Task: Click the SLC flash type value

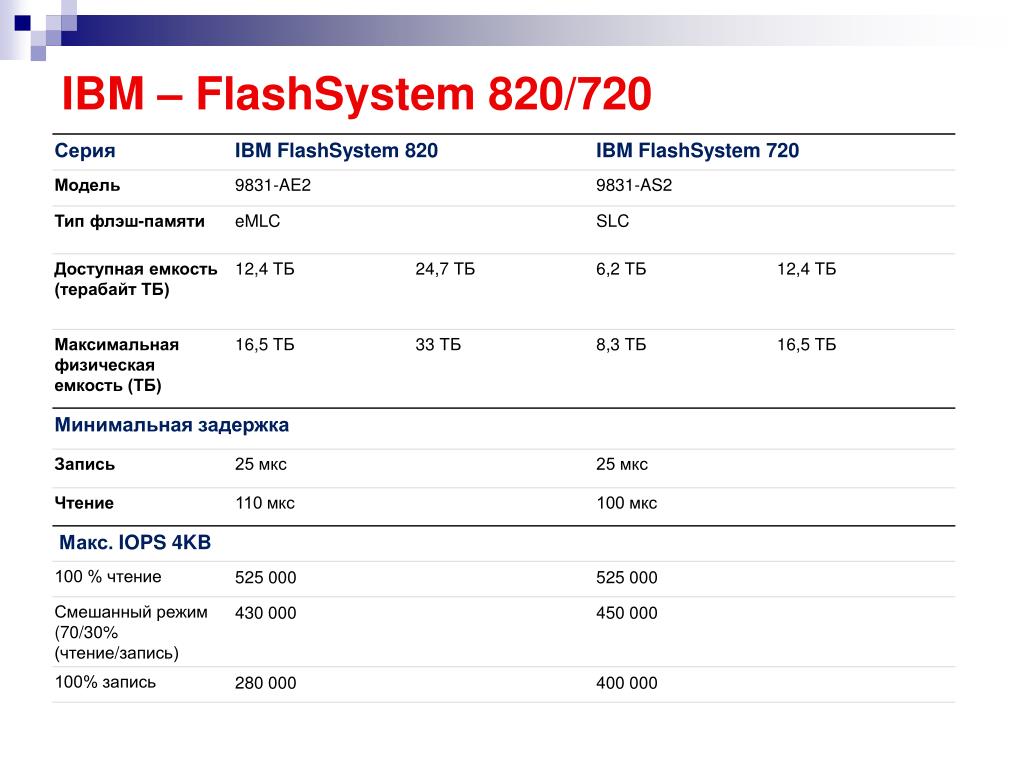Action: click(x=613, y=221)
